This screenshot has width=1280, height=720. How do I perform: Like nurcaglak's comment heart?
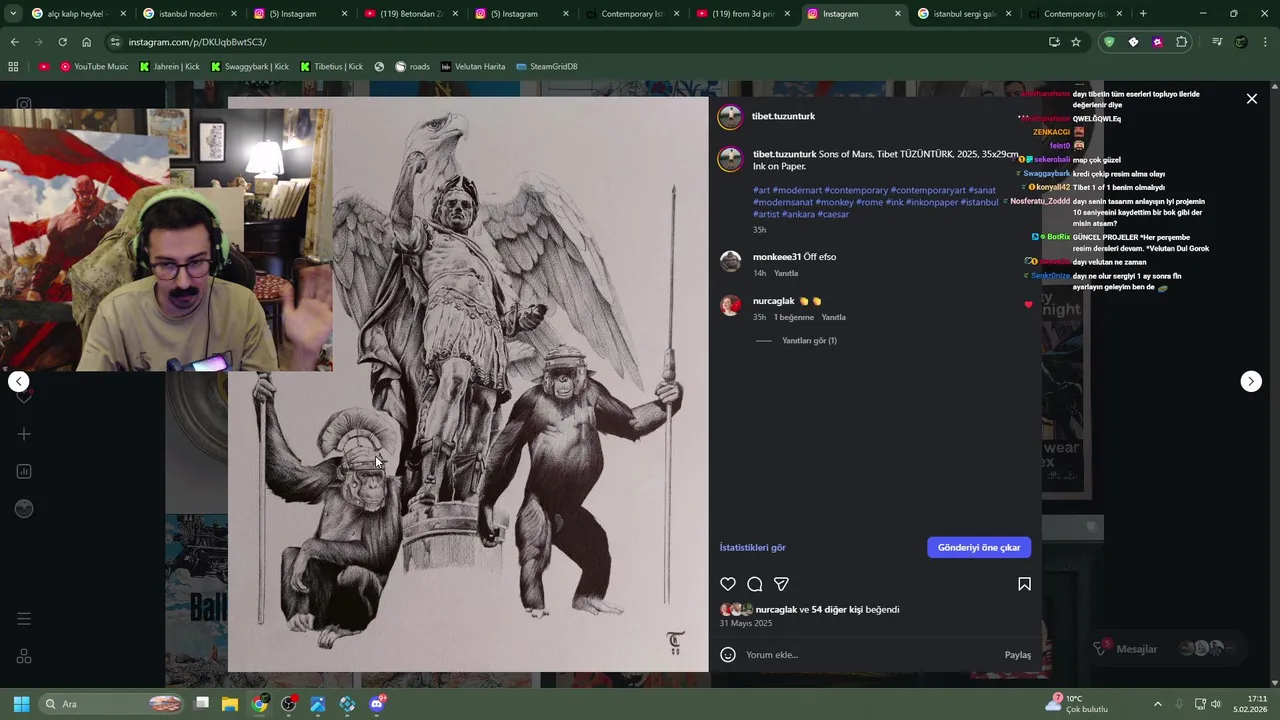[x=1028, y=305]
